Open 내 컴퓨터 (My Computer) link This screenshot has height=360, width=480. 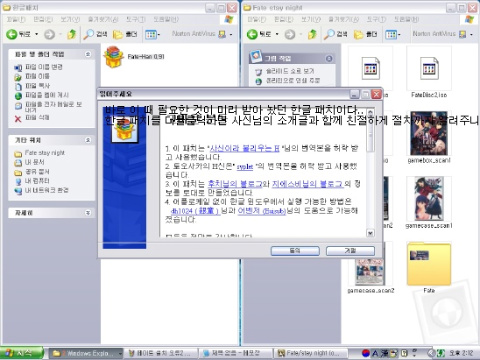pyautogui.click(x=37, y=181)
